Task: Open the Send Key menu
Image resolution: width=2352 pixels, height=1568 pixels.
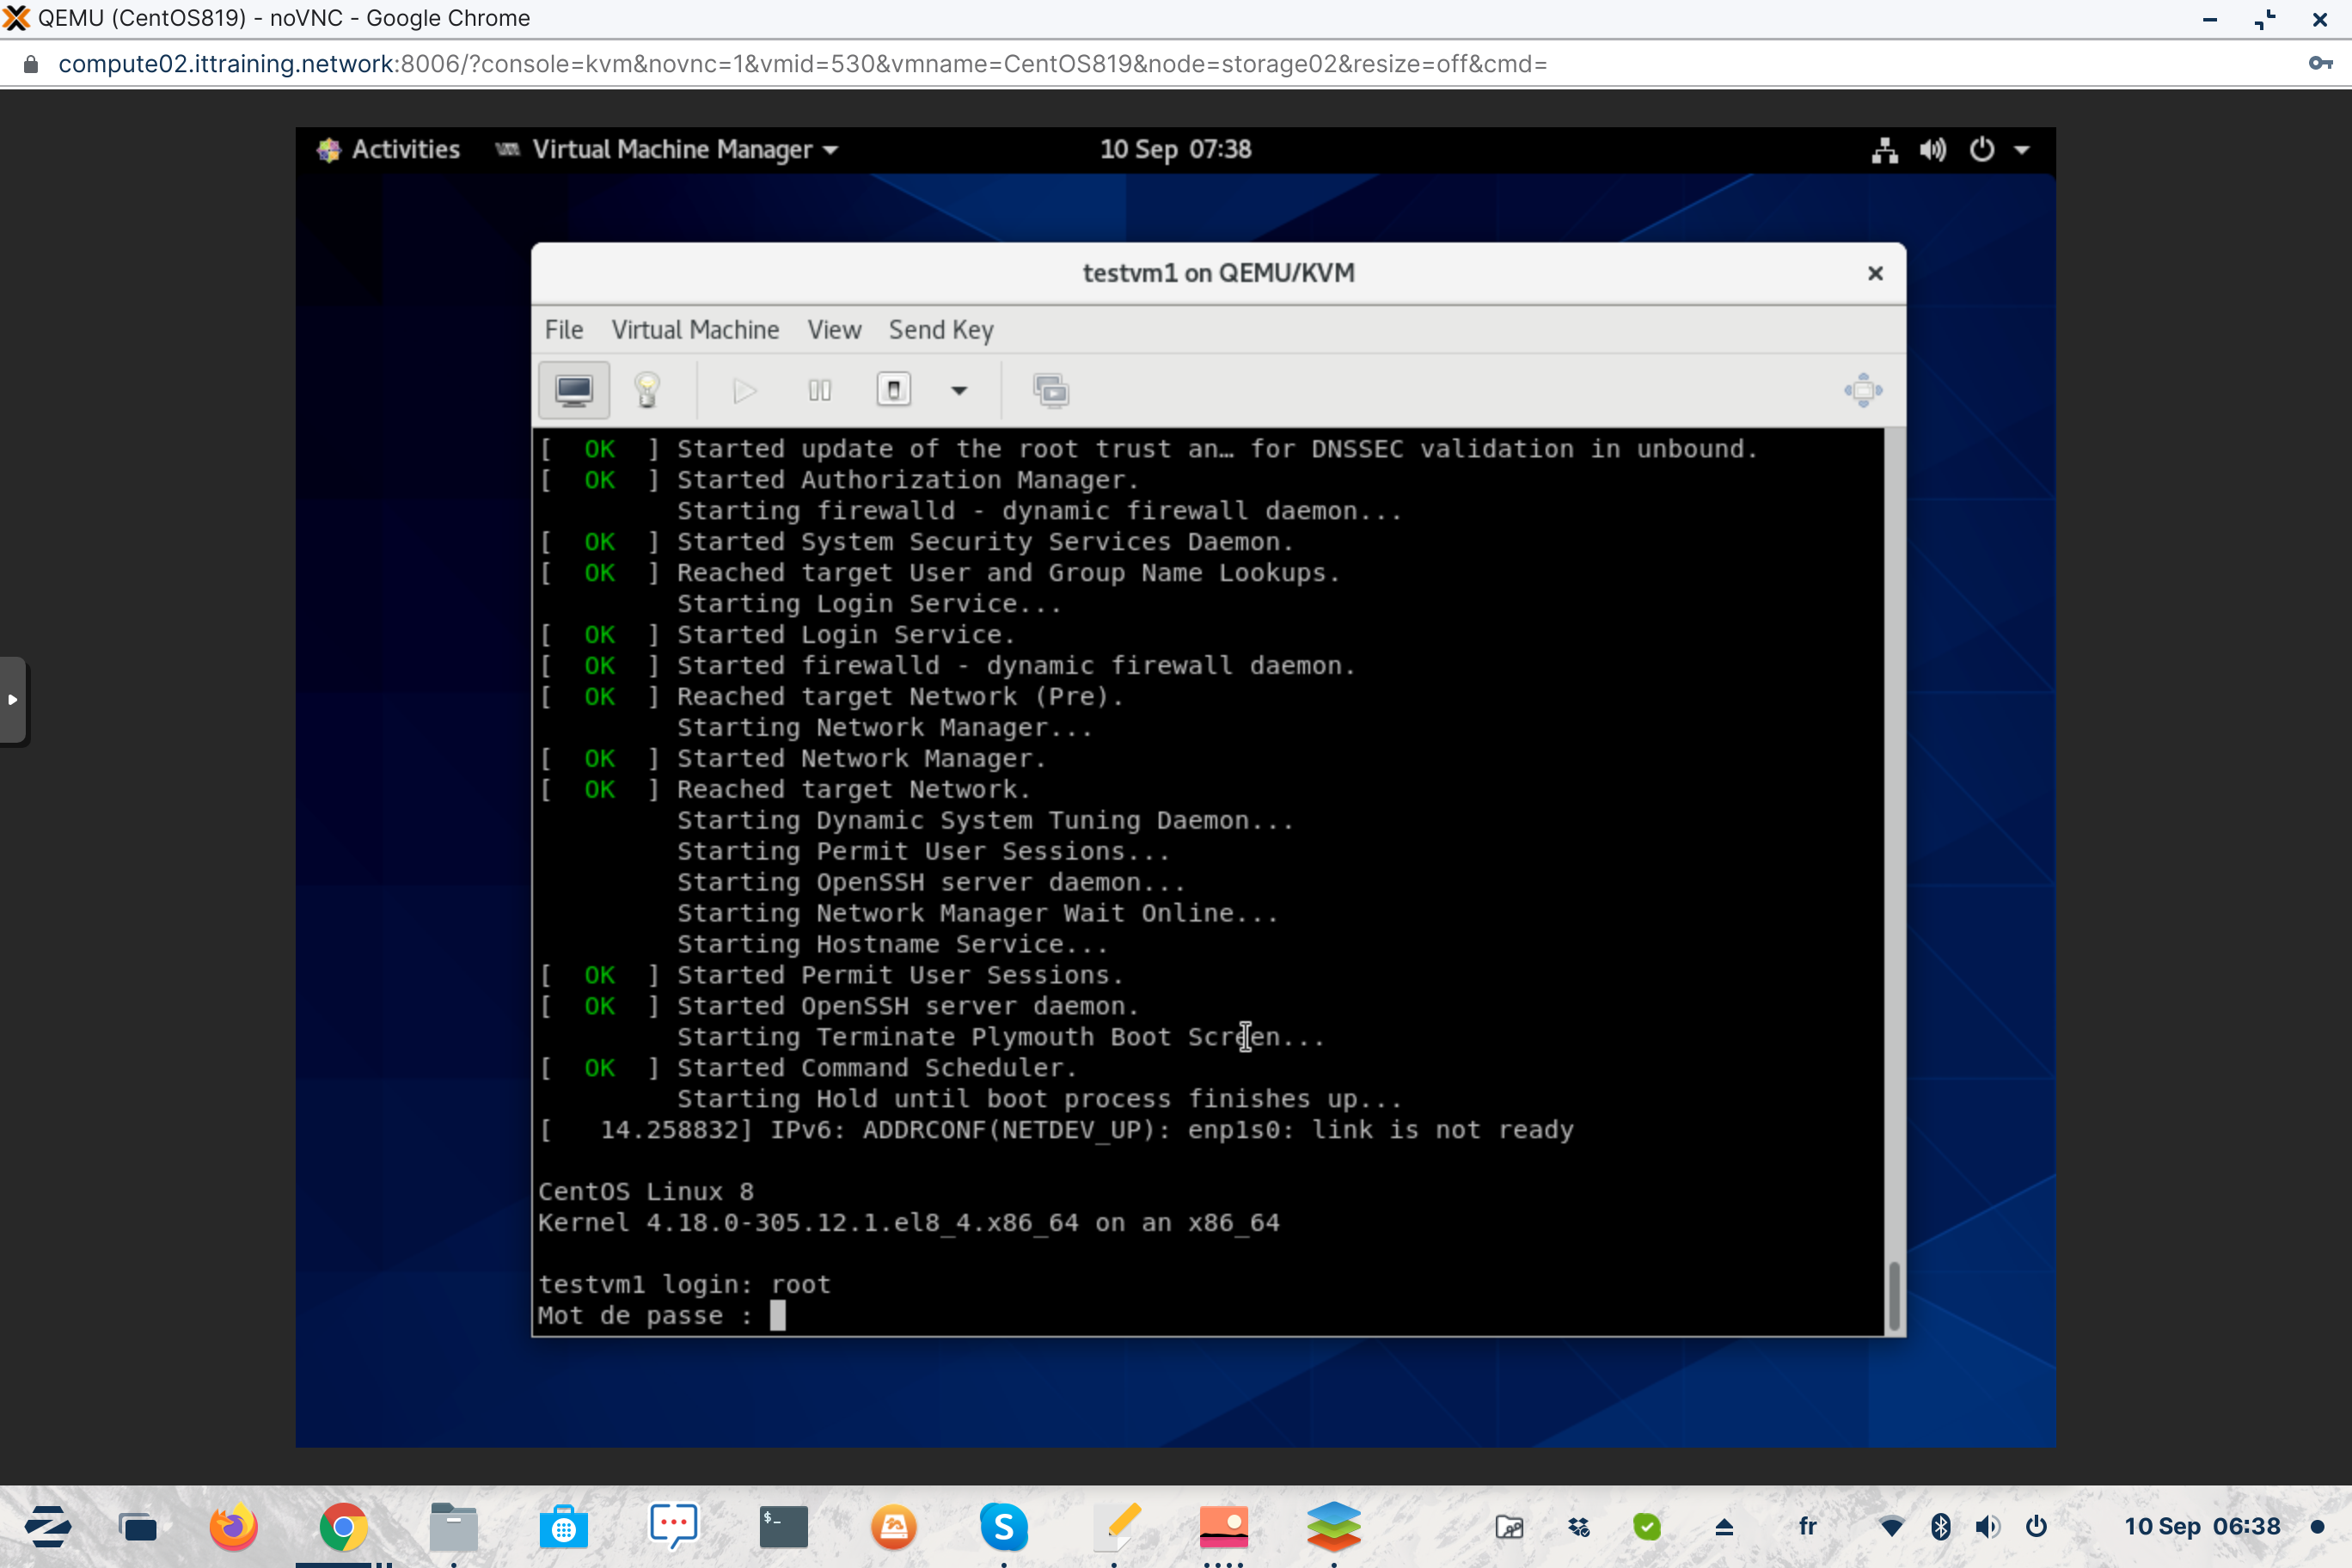Action: click(941, 329)
